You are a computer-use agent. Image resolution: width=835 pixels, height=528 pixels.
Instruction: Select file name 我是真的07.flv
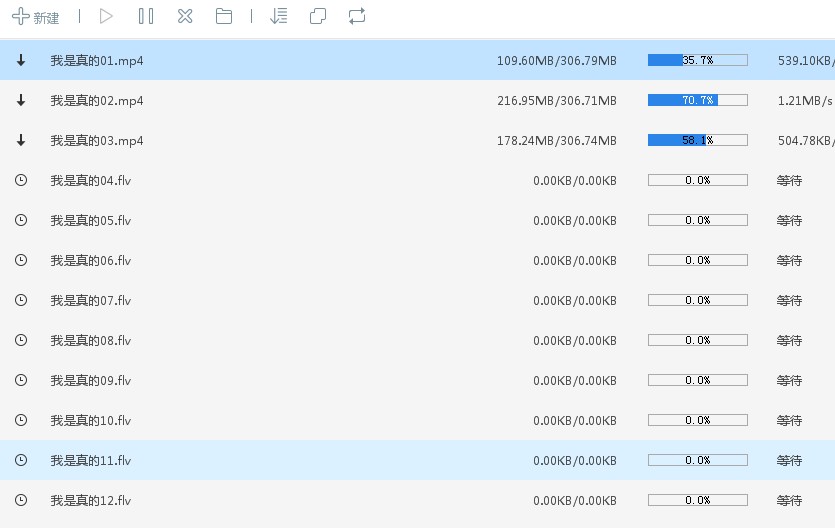(x=91, y=301)
